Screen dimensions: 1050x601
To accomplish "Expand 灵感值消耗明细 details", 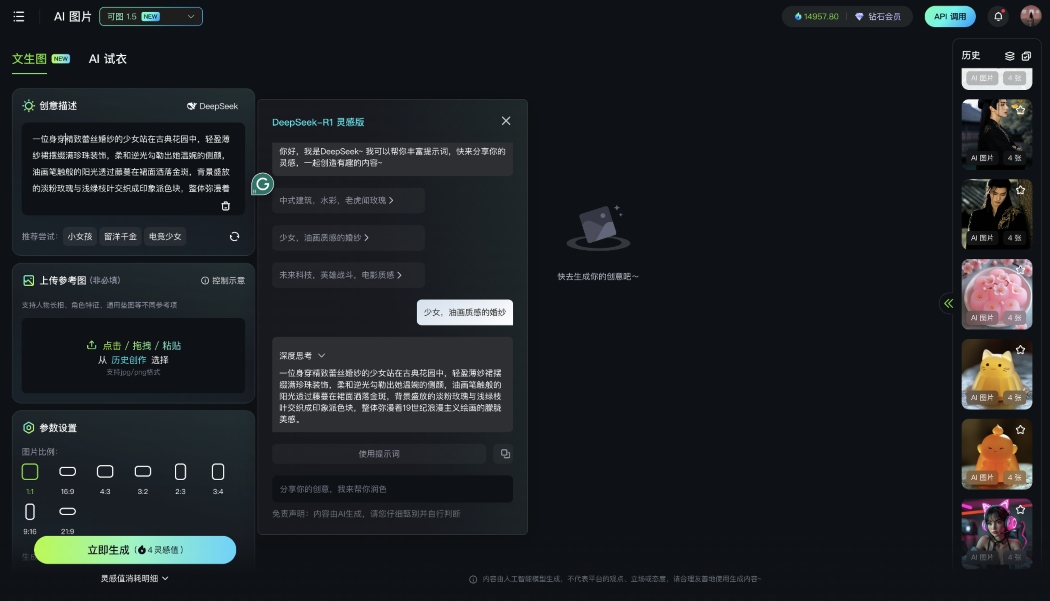I will pyautogui.click(x=135, y=578).
